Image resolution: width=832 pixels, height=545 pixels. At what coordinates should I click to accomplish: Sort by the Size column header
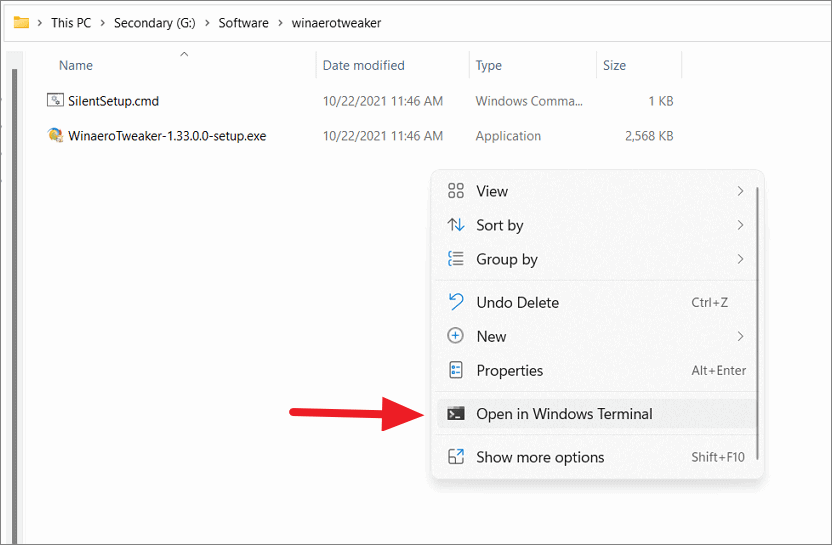[614, 65]
